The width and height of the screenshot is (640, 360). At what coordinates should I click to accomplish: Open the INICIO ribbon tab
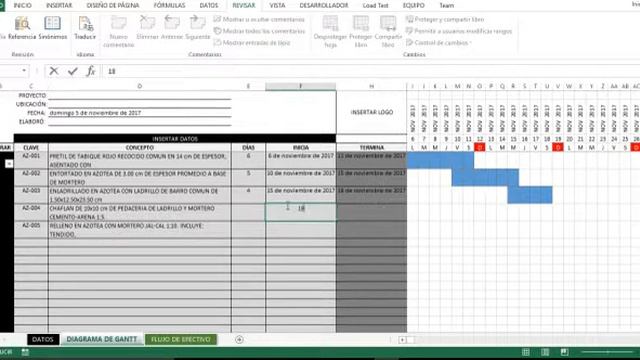pyautogui.click(x=22, y=5)
